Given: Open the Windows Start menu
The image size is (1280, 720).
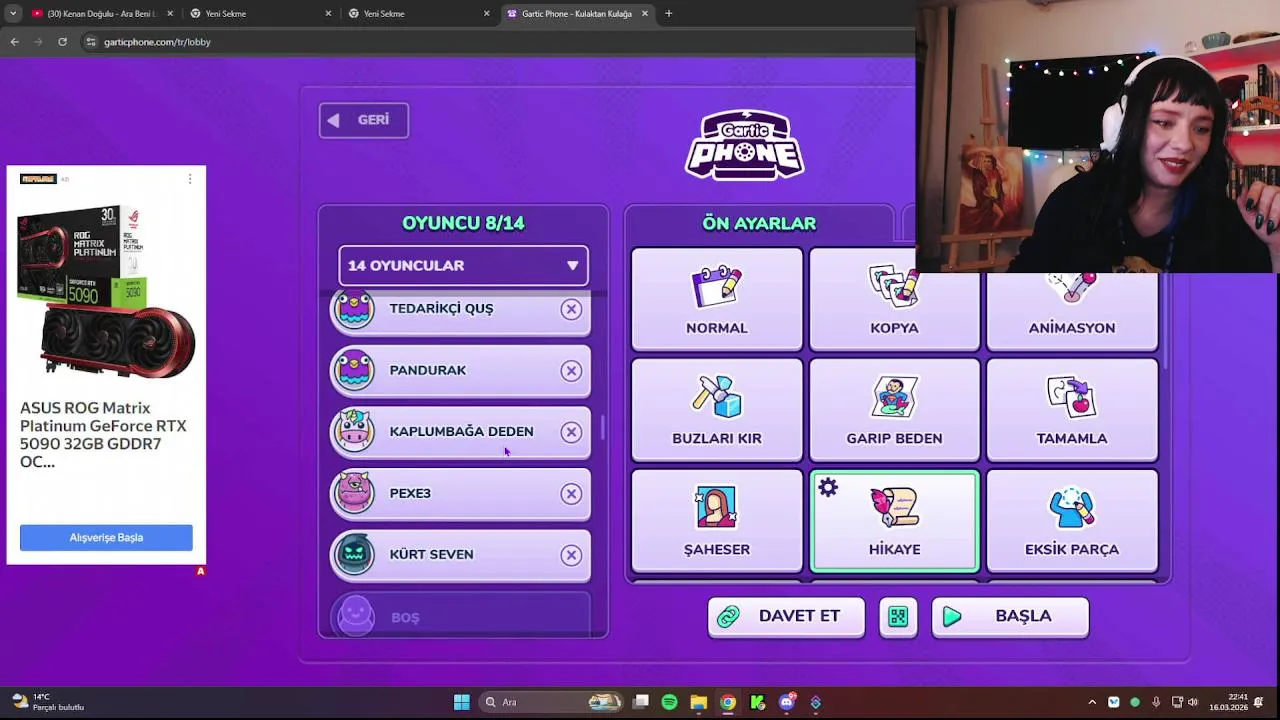Looking at the screenshot, I should 461,702.
